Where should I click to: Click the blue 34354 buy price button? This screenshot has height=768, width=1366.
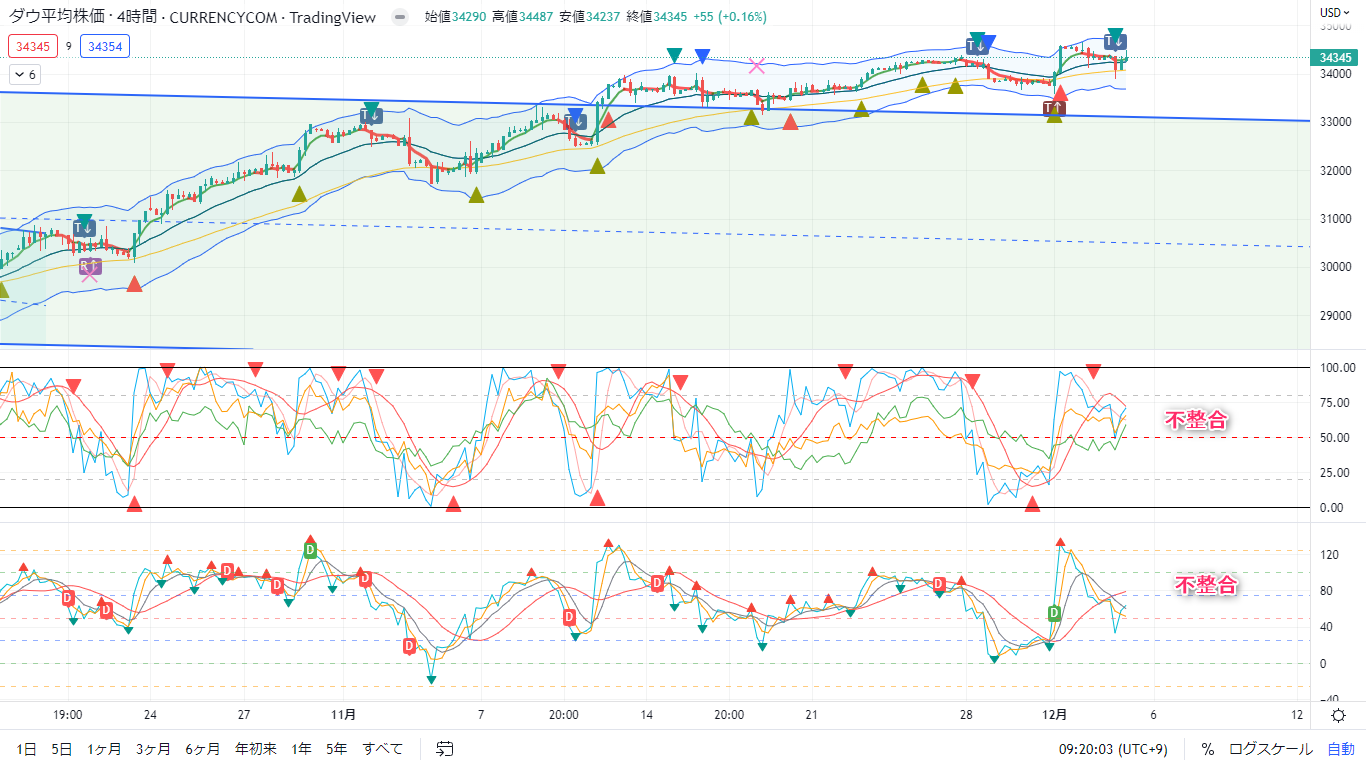coord(105,46)
